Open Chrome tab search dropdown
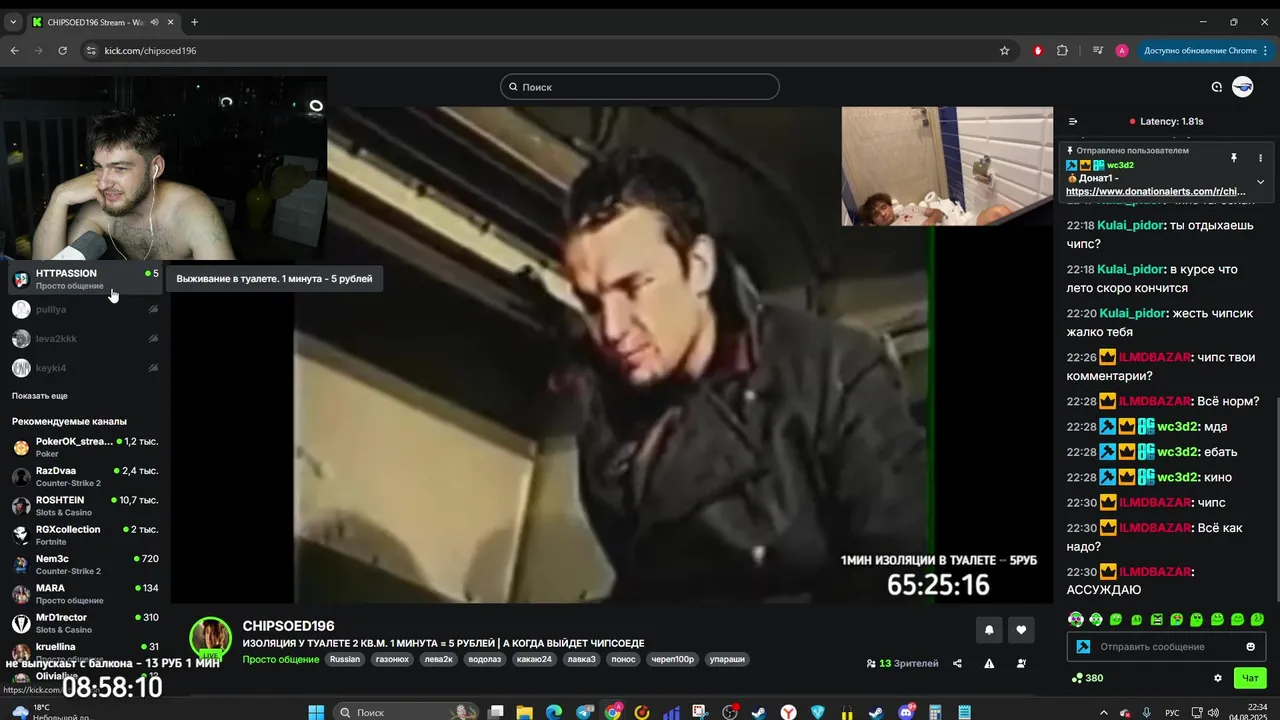The height and width of the screenshot is (720, 1280). (13, 22)
